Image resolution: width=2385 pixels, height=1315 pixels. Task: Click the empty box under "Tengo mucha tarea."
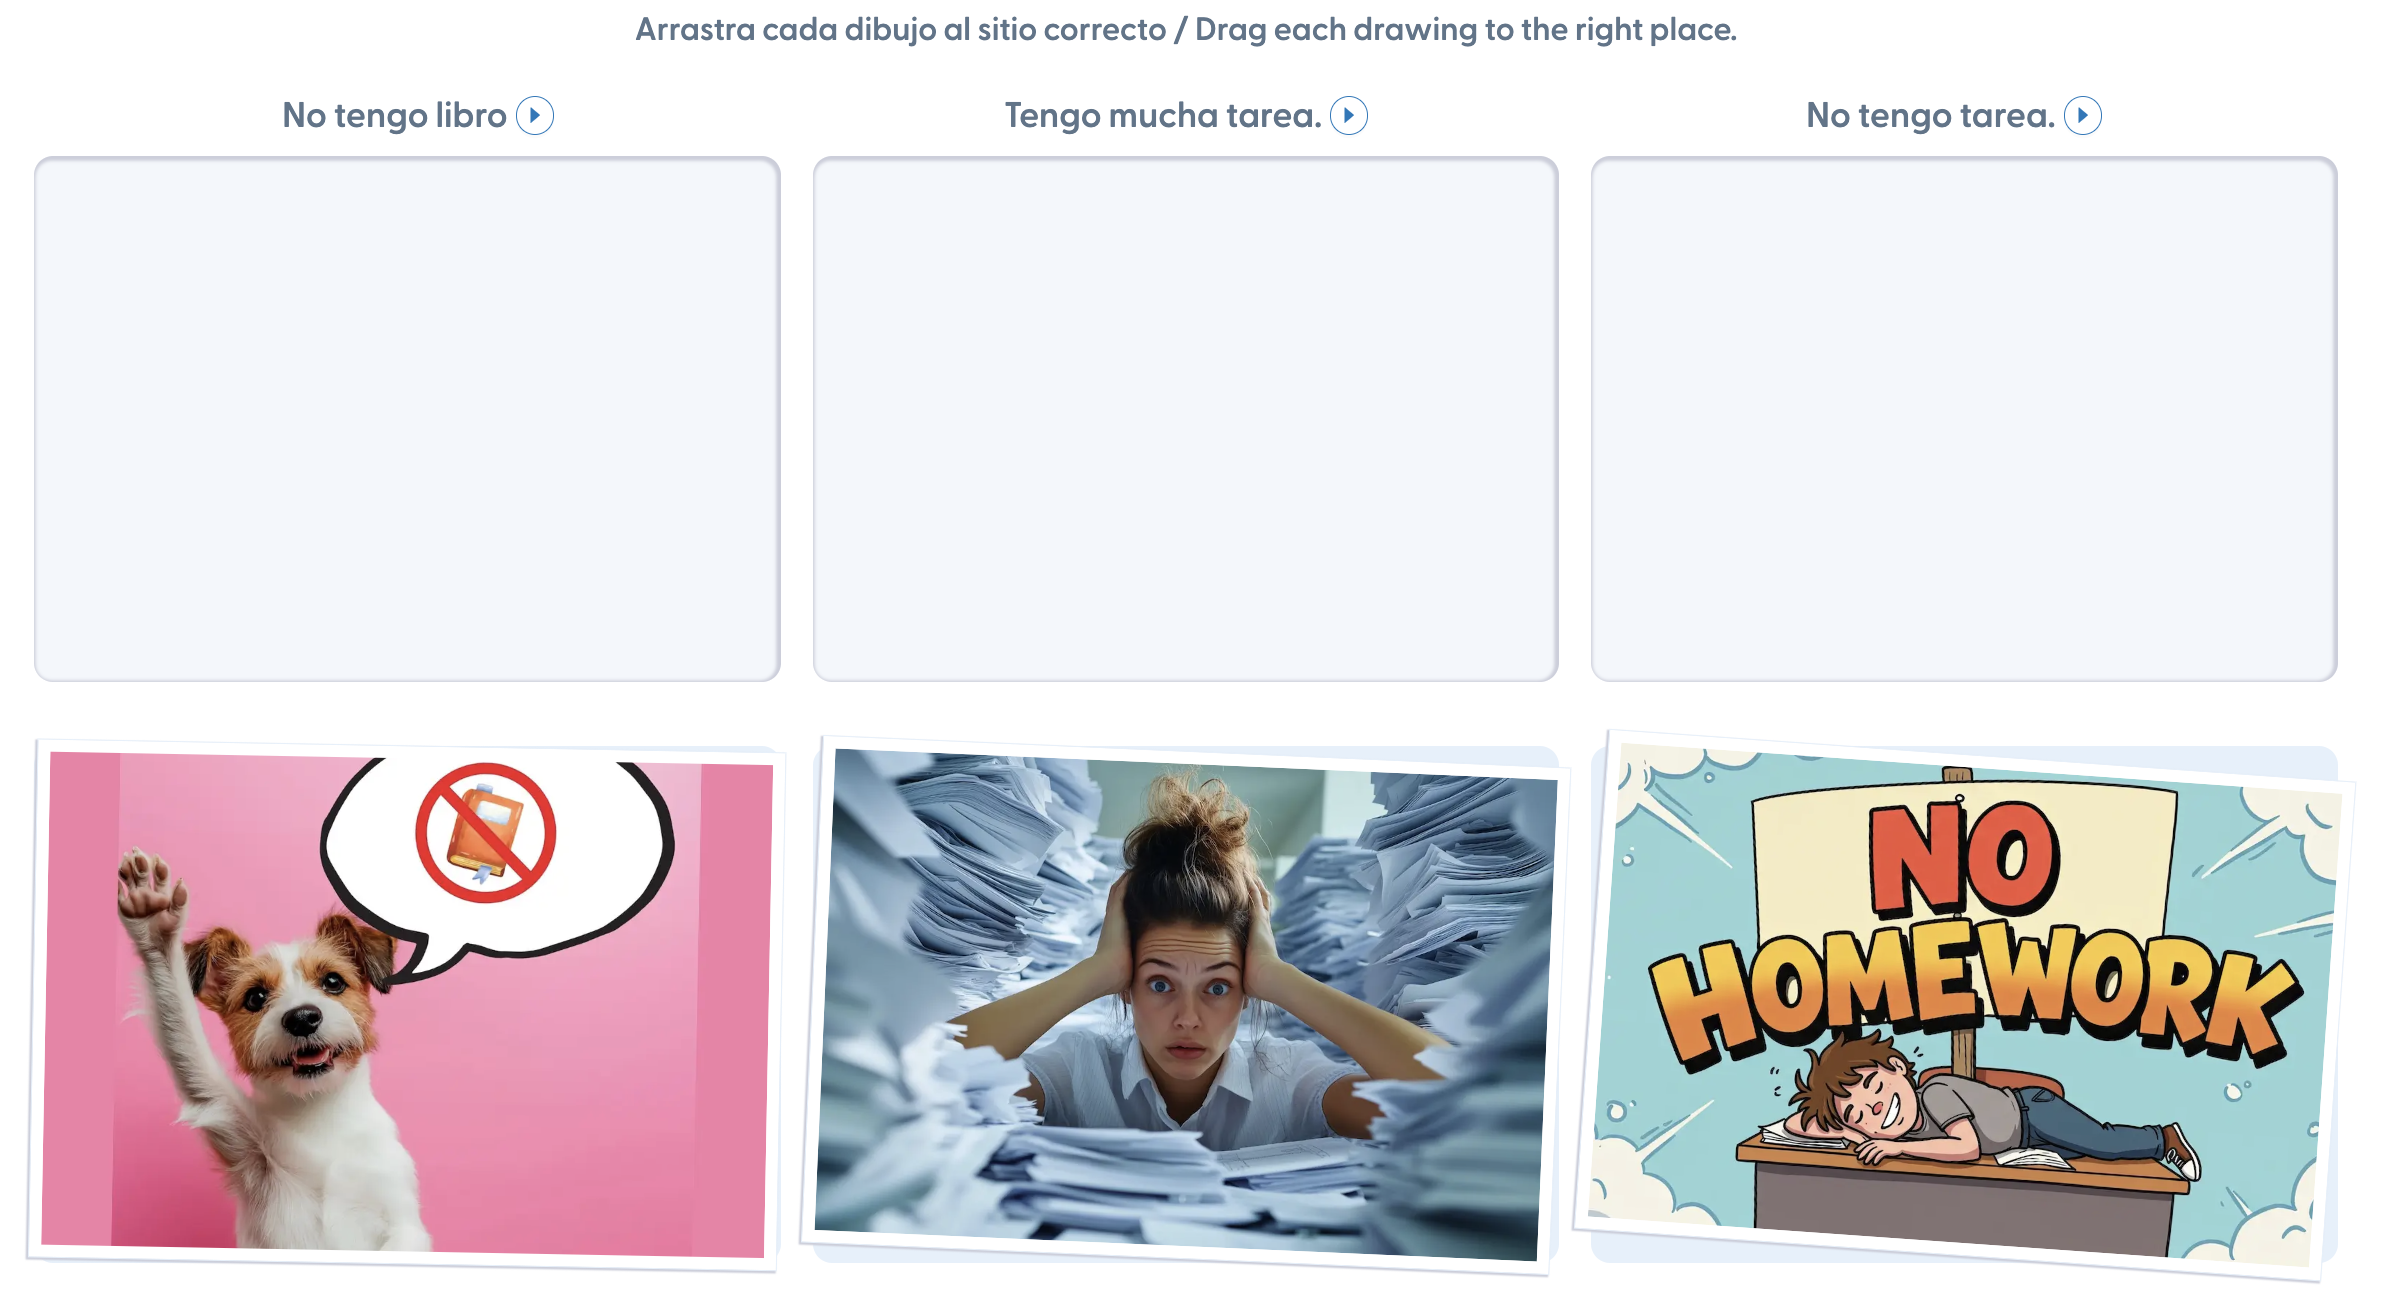[x=1185, y=419]
